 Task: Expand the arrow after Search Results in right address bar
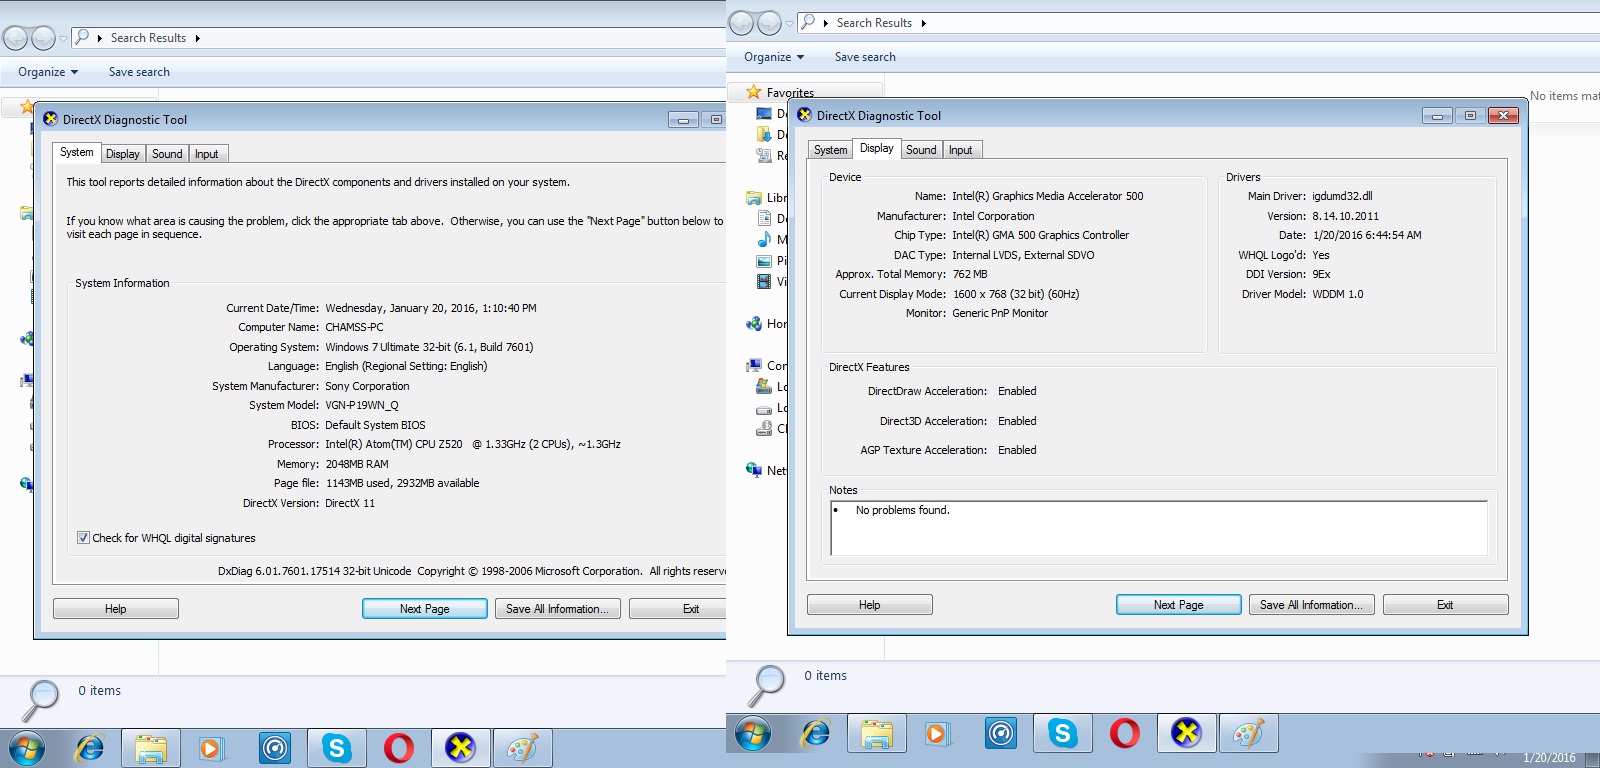coord(923,23)
